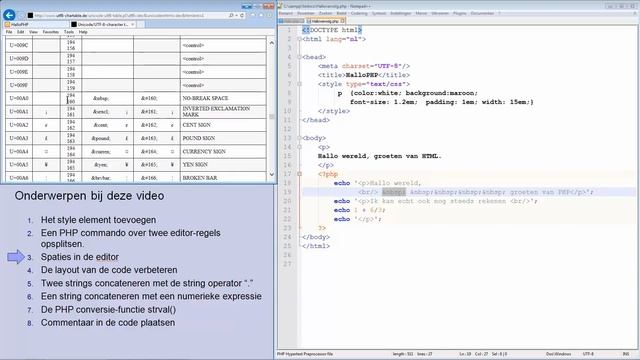Image resolution: width=640 pixels, height=360 pixels.
Task: Collapse the p fold marker on line 14
Action: point(299,147)
